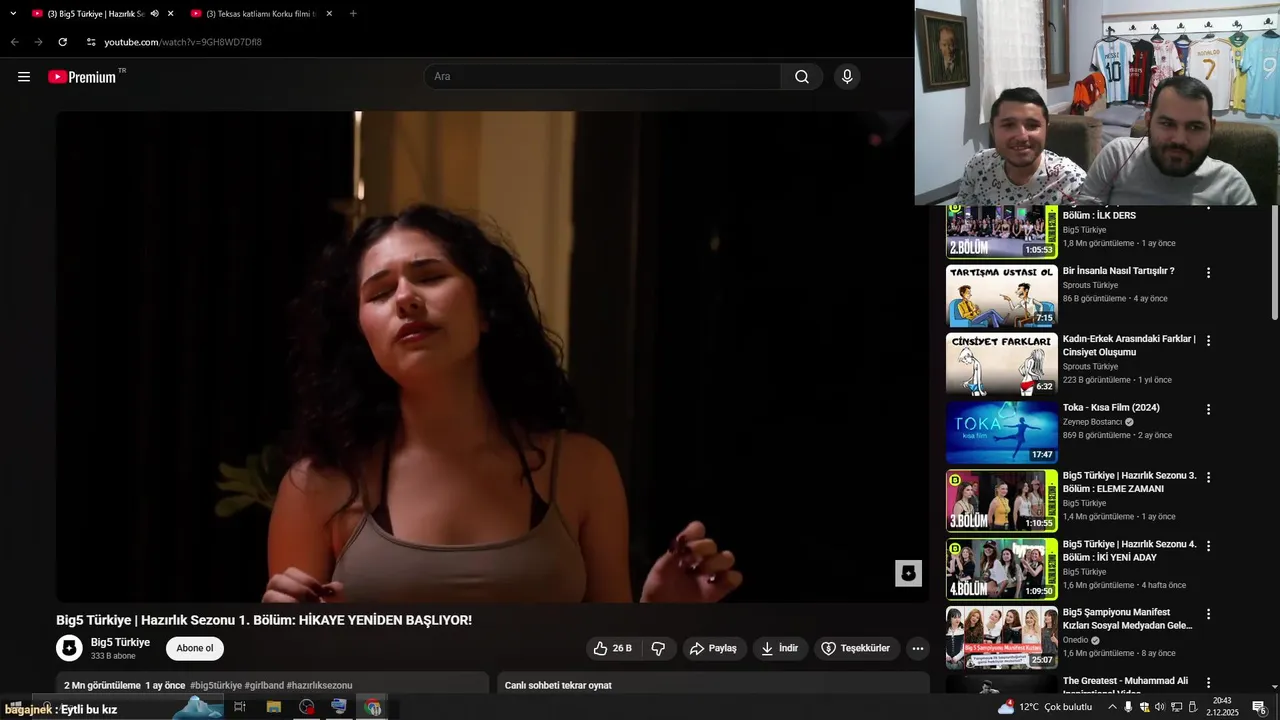
Task: Click the Zeynep Bostancı channel name
Action: 1092,422
